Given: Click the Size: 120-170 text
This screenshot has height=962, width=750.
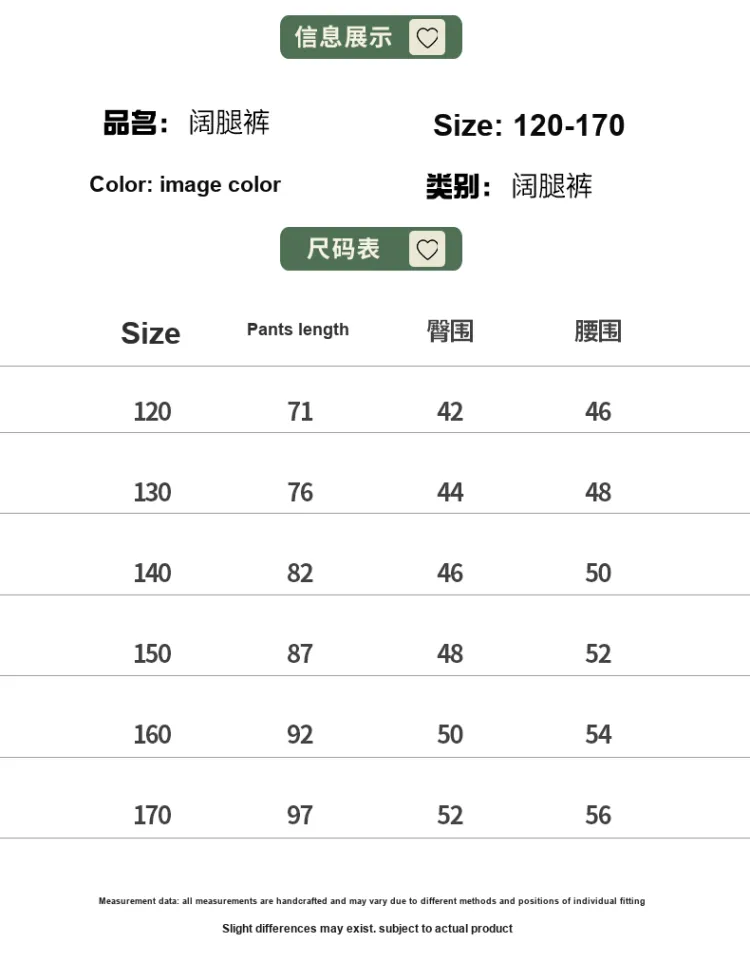Looking at the screenshot, I should tap(528, 126).
